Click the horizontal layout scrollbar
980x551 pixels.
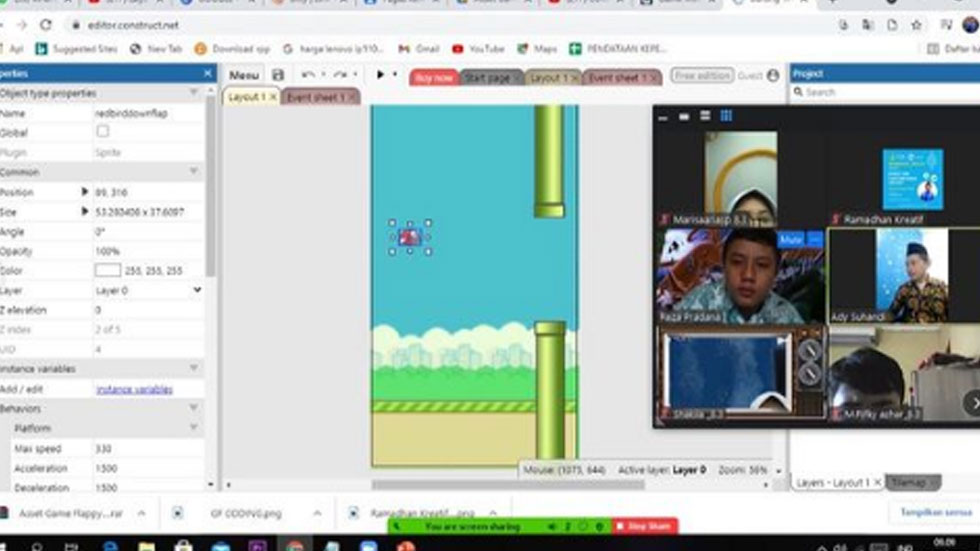(508, 485)
